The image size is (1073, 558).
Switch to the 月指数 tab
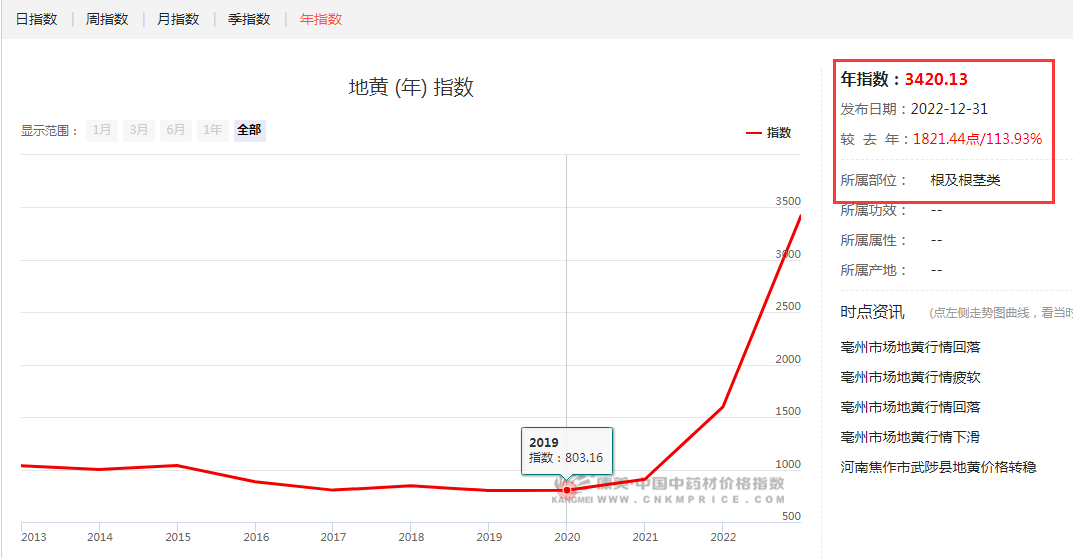pos(178,19)
